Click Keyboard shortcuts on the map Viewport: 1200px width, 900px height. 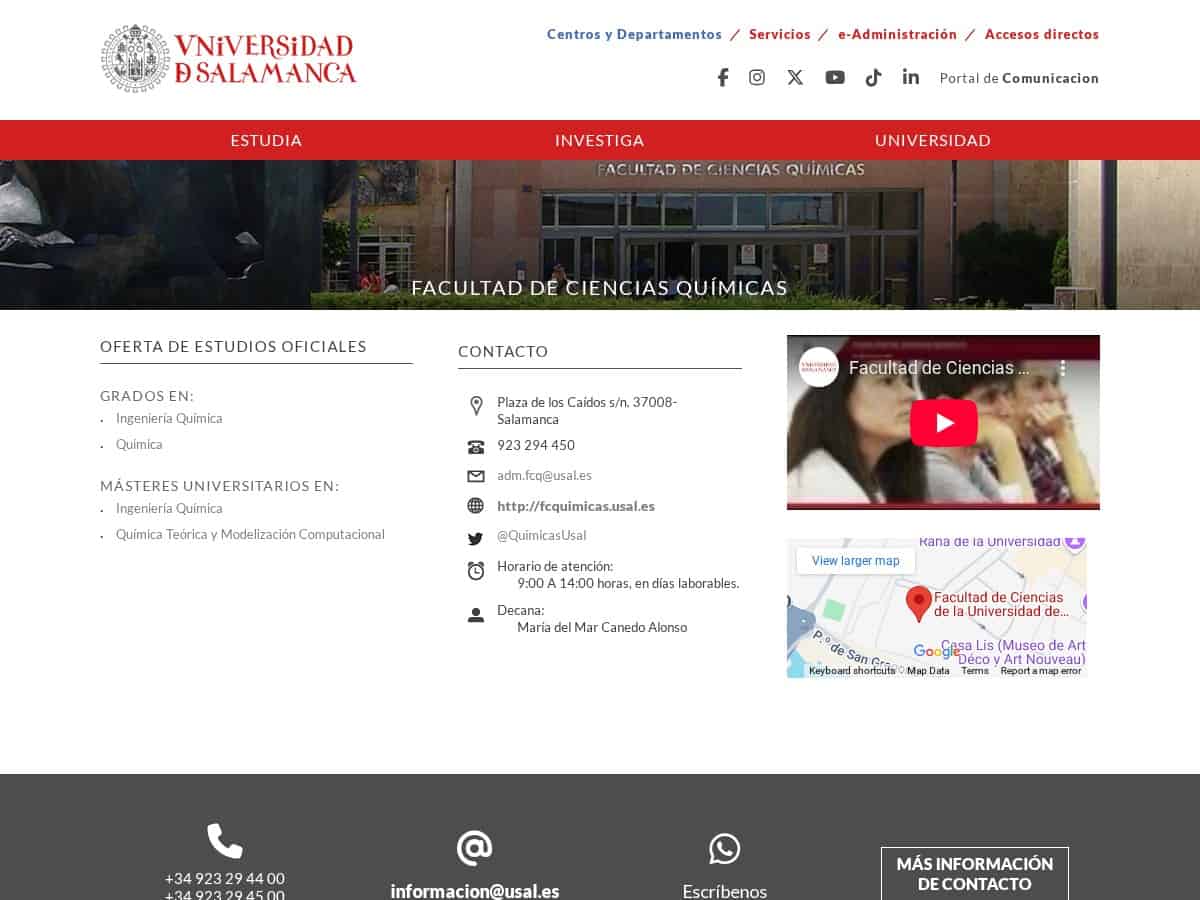coord(852,671)
